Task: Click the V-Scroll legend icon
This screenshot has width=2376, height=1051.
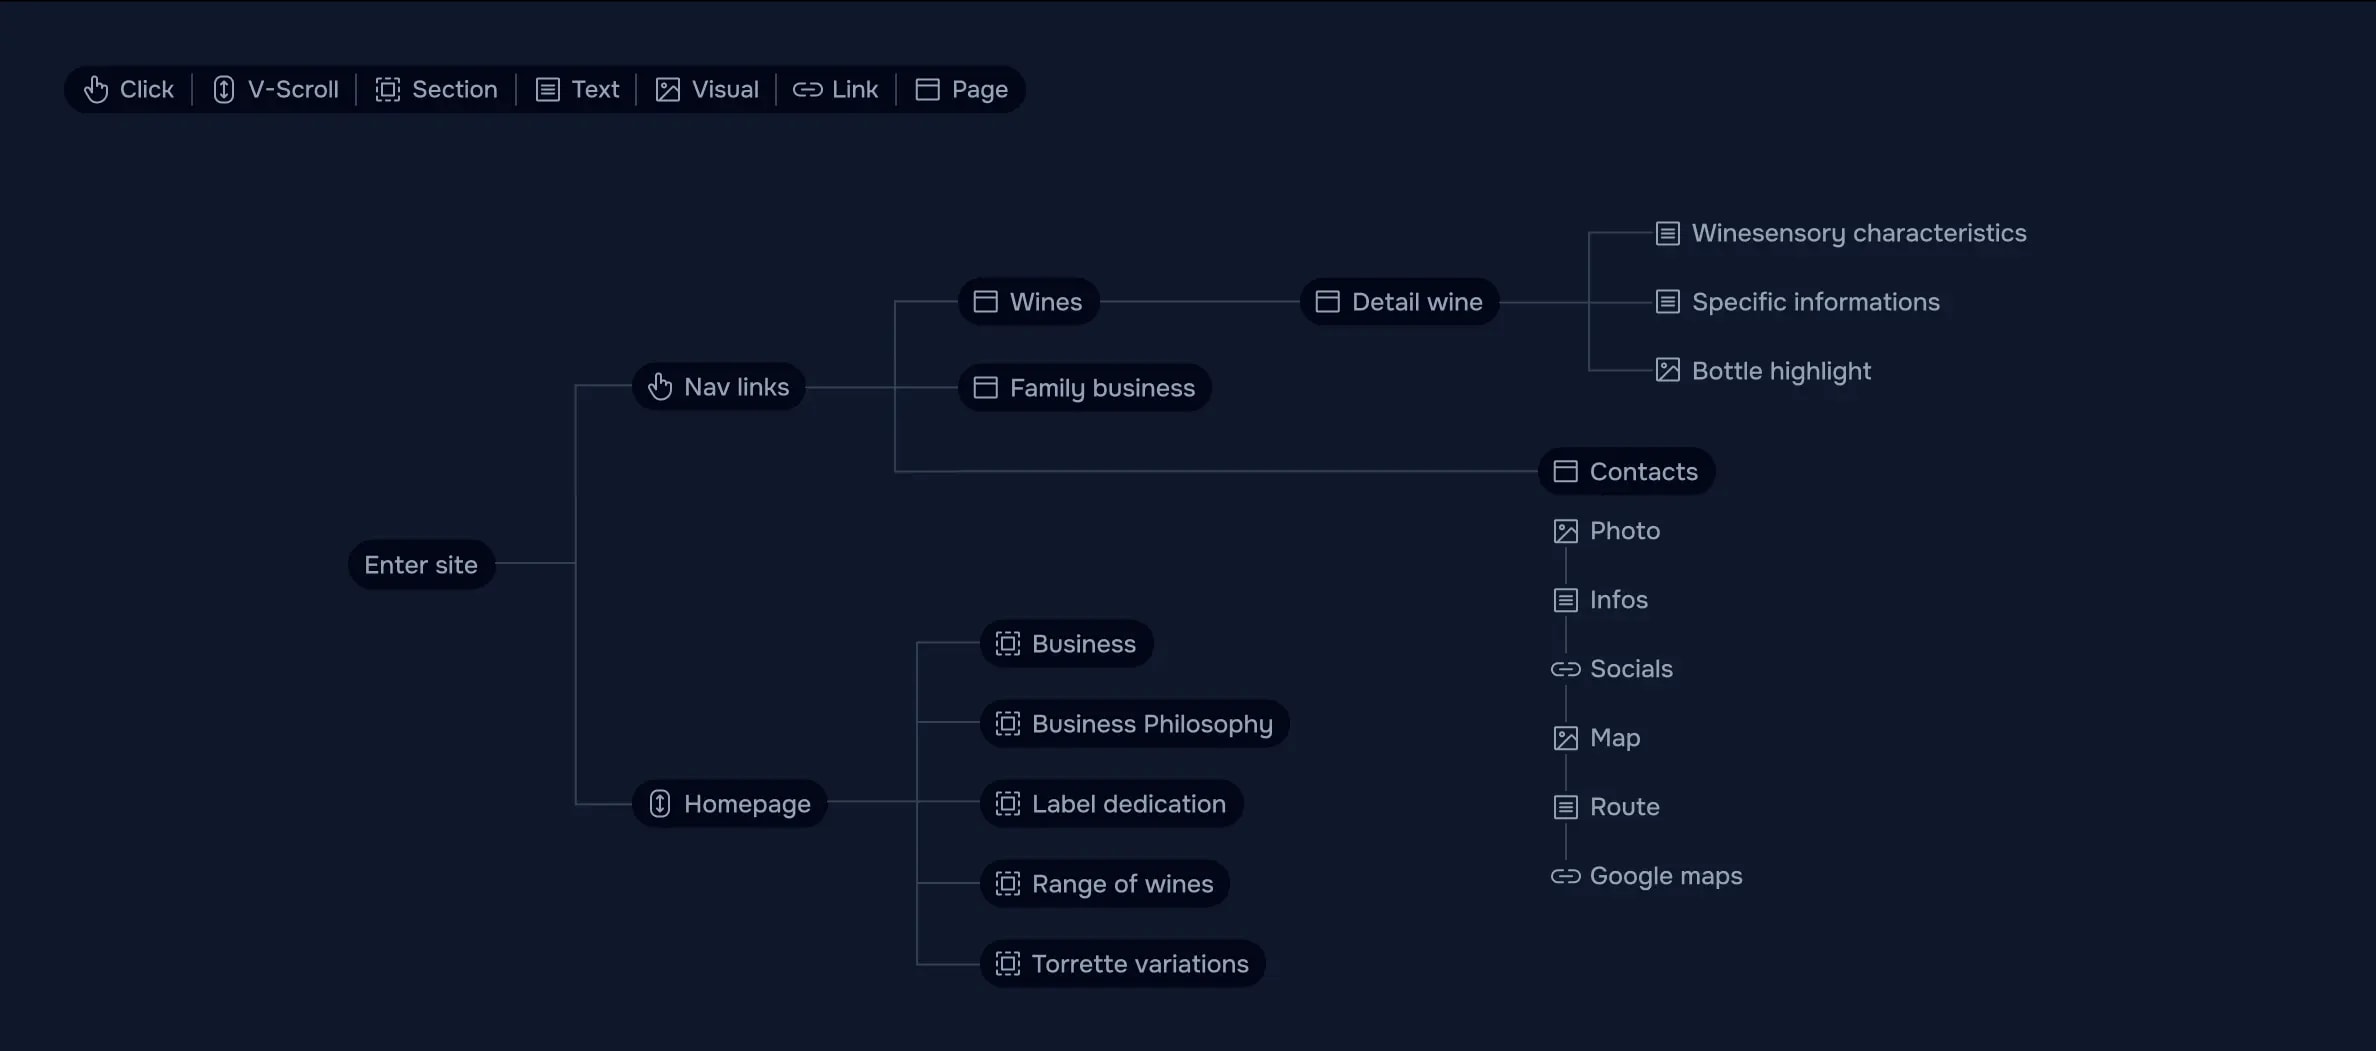Action: (x=224, y=90)
